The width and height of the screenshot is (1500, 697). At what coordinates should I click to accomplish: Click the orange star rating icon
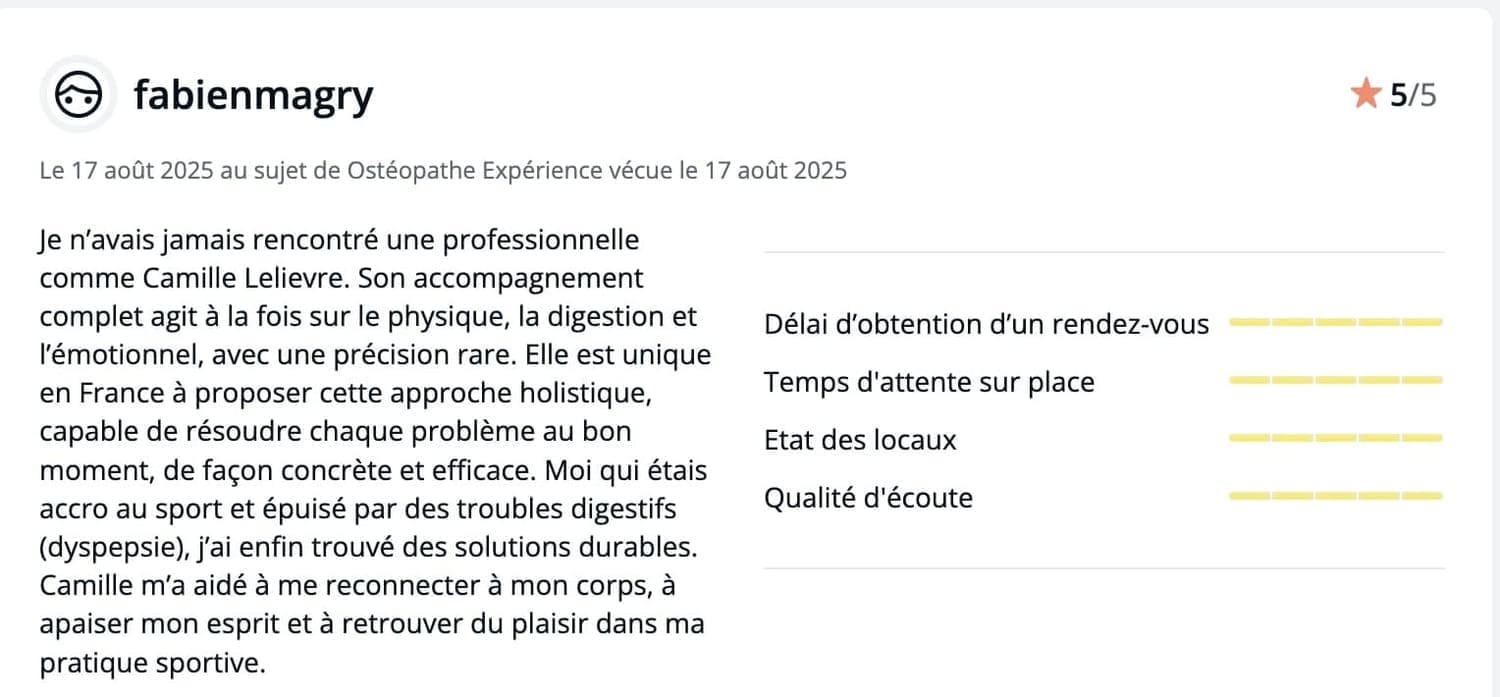1365,95
